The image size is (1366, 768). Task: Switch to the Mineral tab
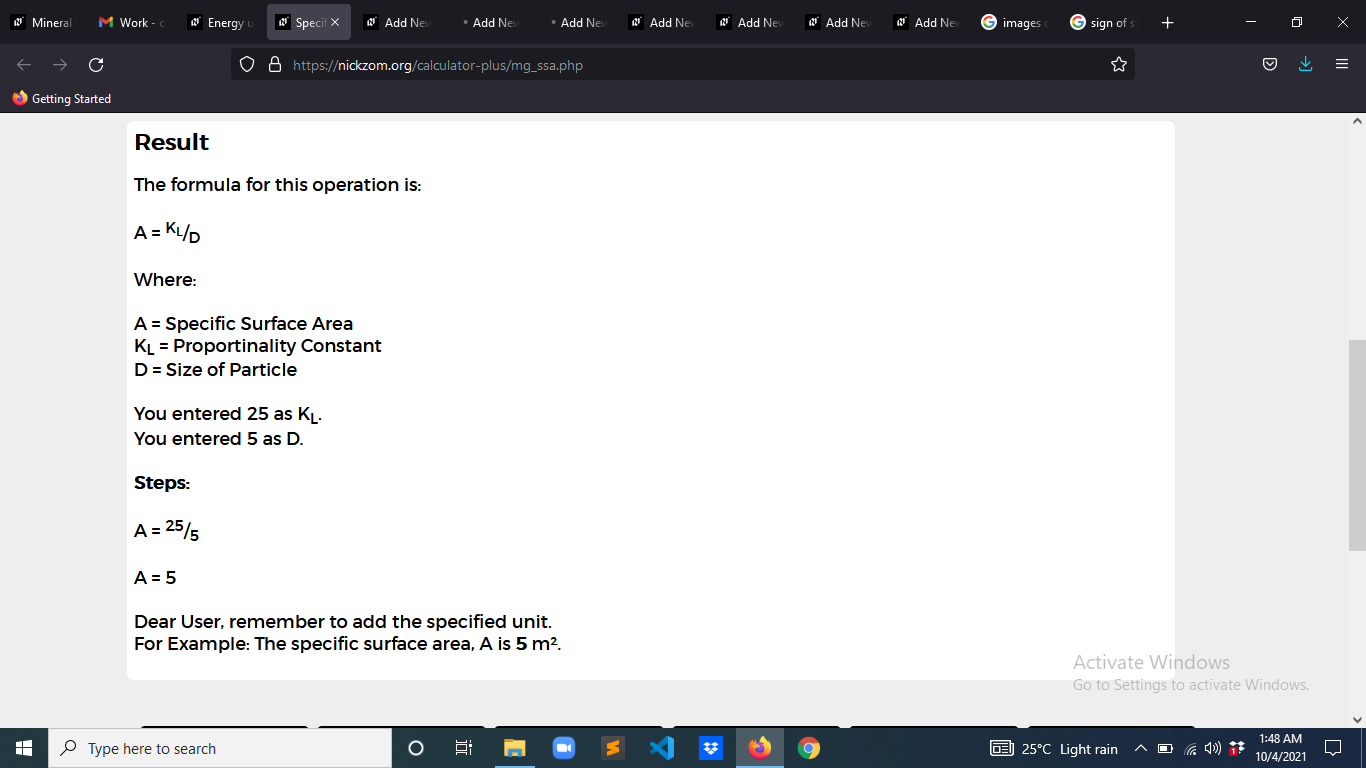pos(44,22)
